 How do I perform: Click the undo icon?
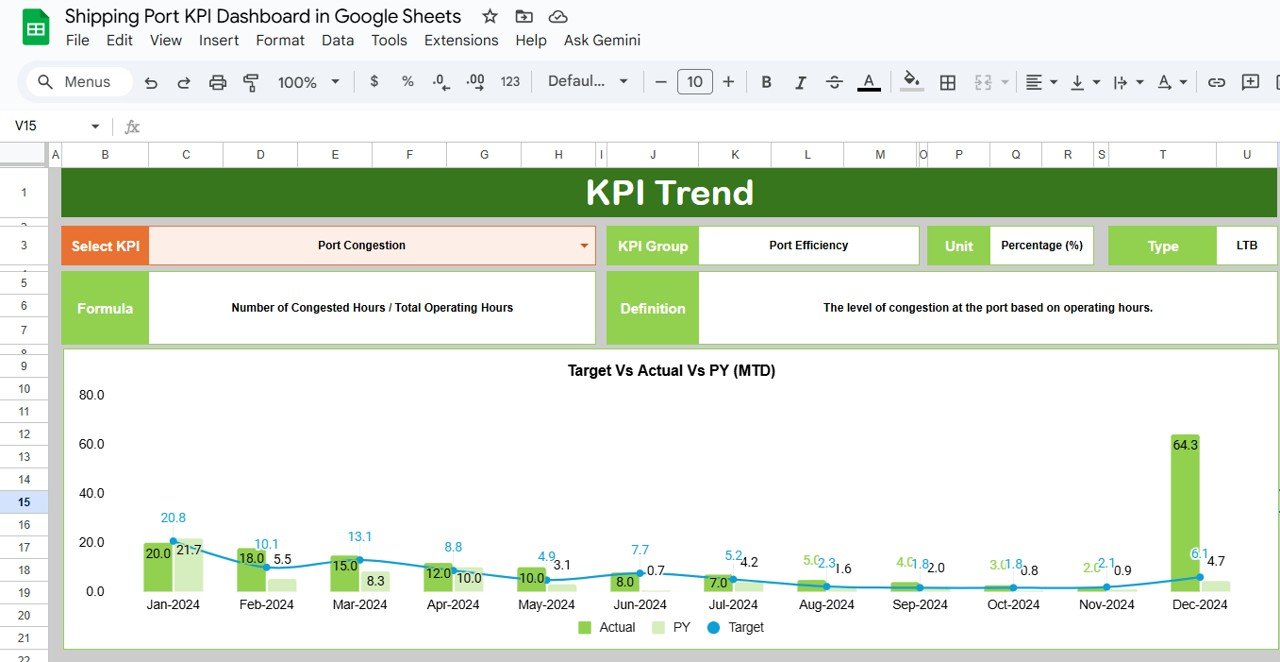pos(151,82)
